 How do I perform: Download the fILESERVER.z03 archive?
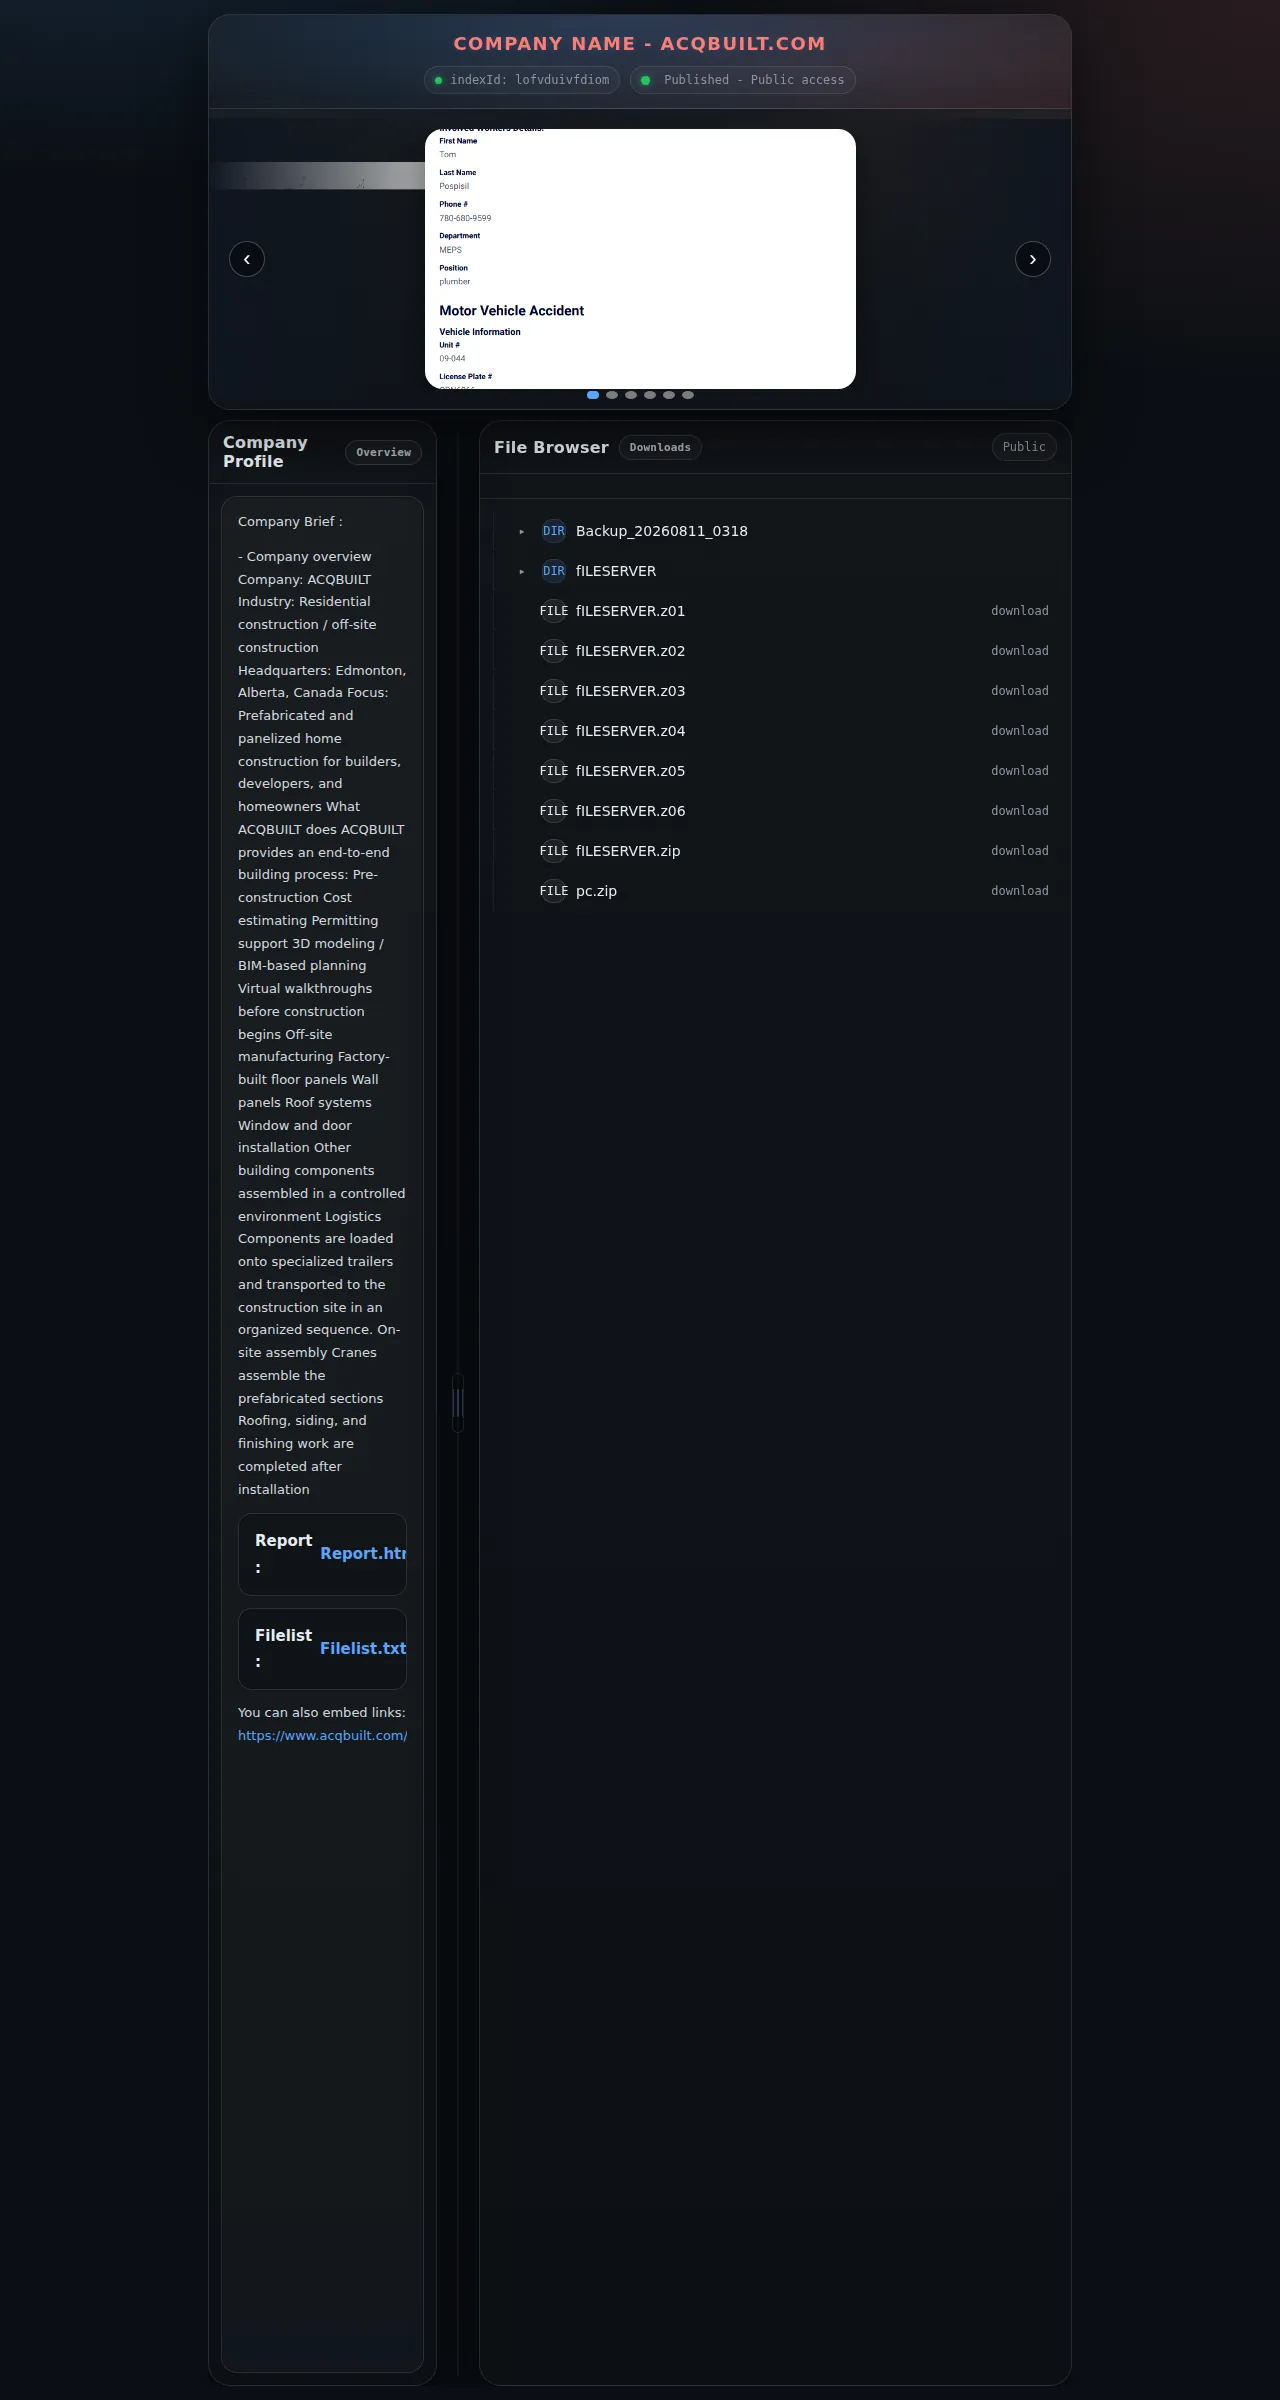(1020, 691)
